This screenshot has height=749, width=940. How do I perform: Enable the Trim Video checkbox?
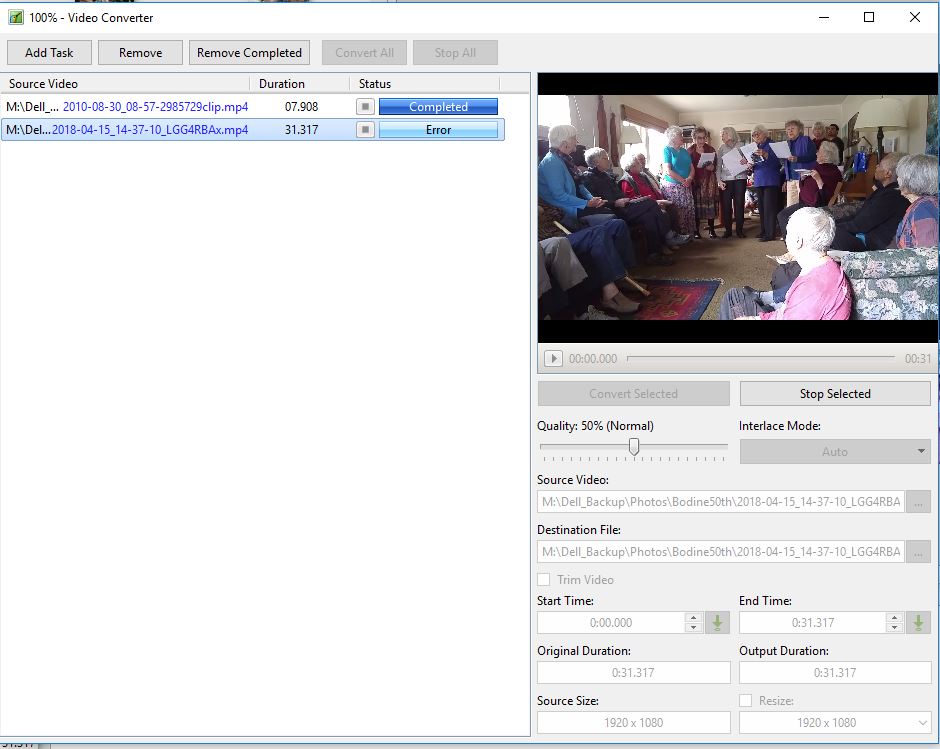click(x=544, y=580)
